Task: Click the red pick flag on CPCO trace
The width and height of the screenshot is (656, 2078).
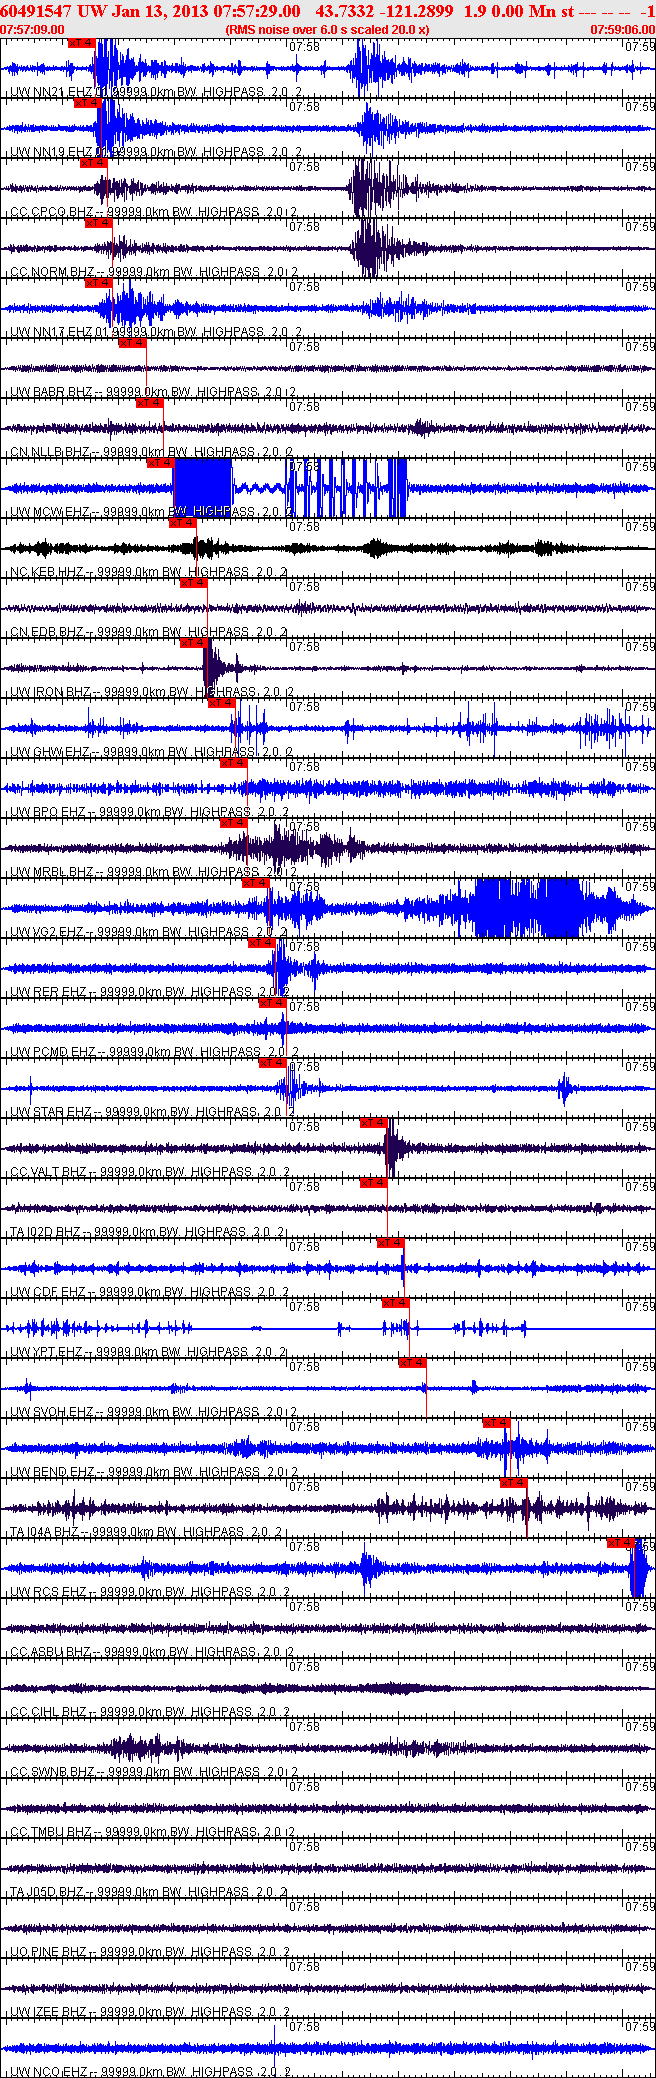Action: tap(92, 162)
